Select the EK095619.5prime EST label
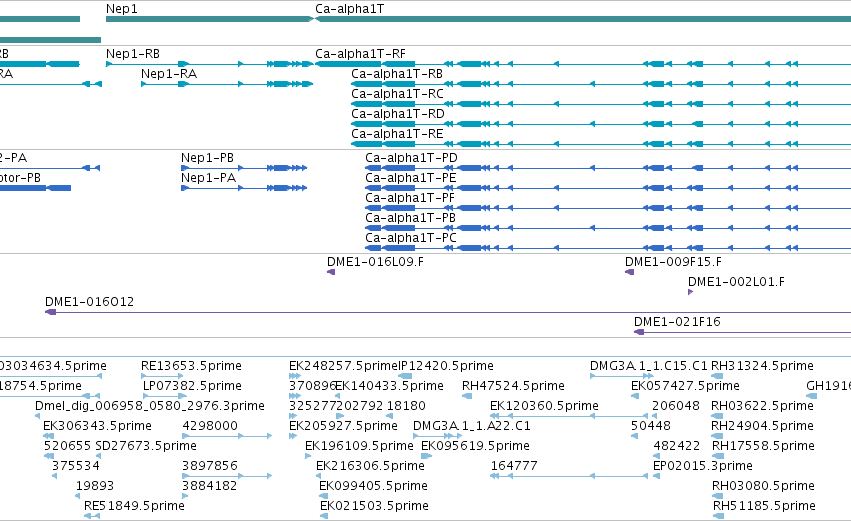The height and width of the screenshot is (521, 851). click(x=475, y=447)
